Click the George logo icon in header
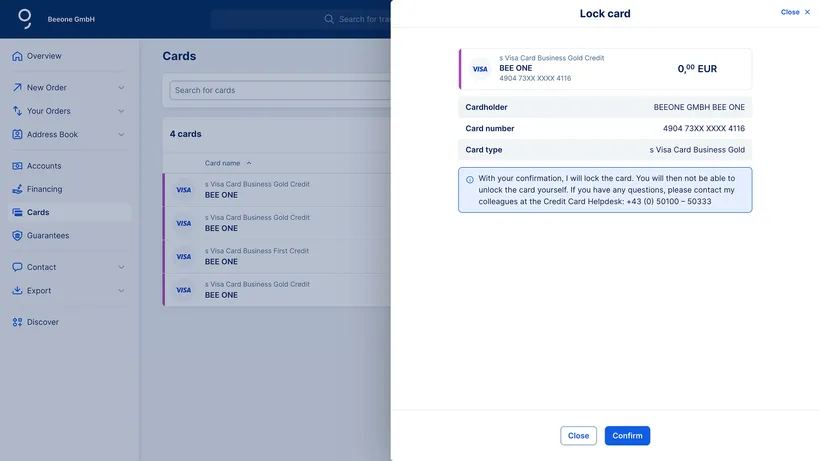The image size is (820, 461). tap(25, 18)
